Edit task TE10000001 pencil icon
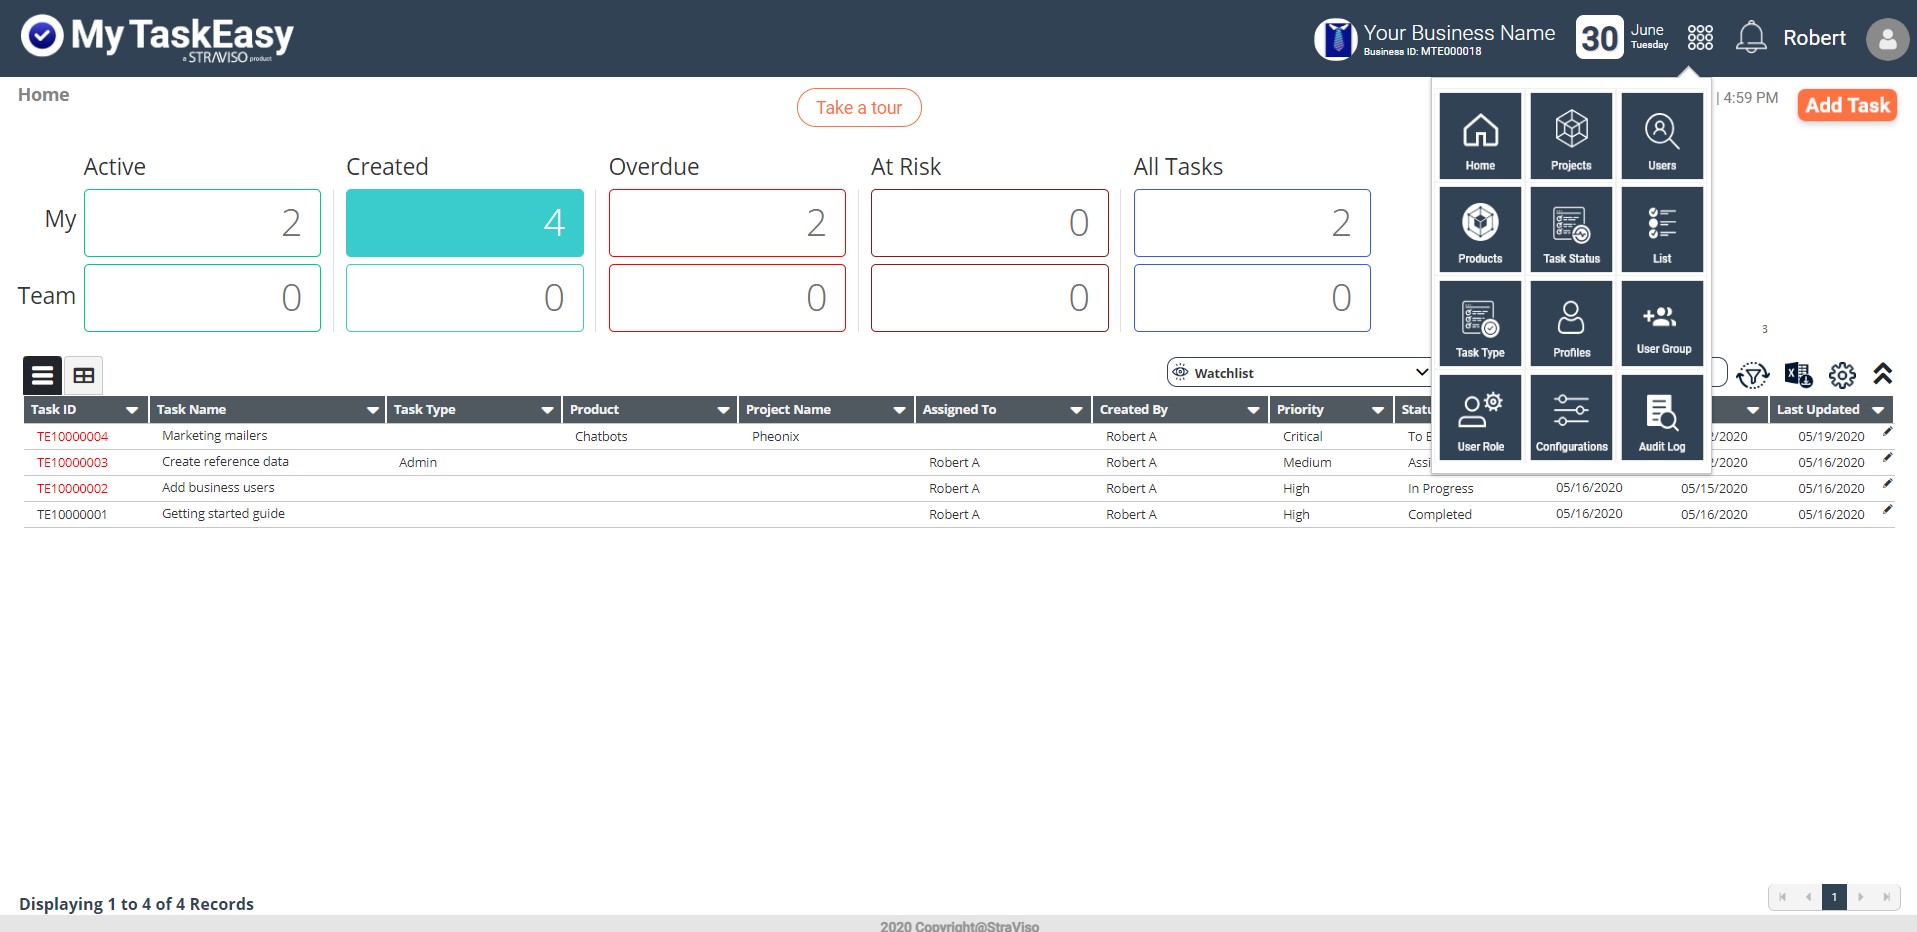 (x=1887, y=510)
